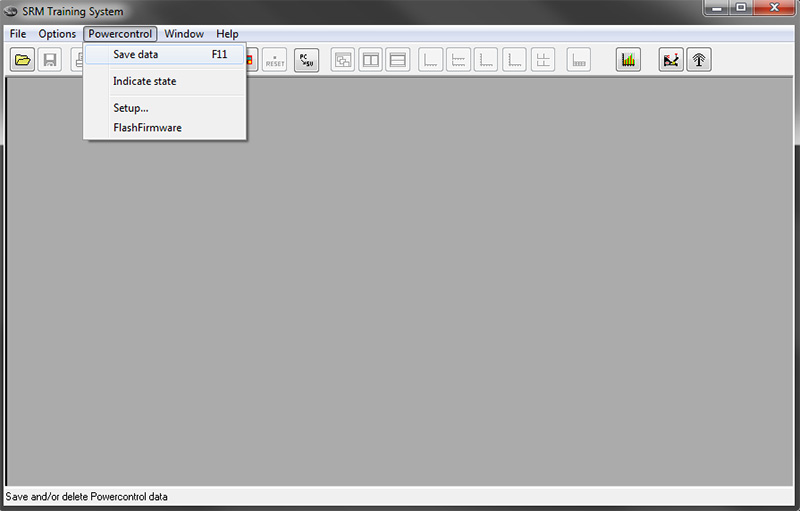Click the scatter graph analysis icon

click(x=671, y=60)
